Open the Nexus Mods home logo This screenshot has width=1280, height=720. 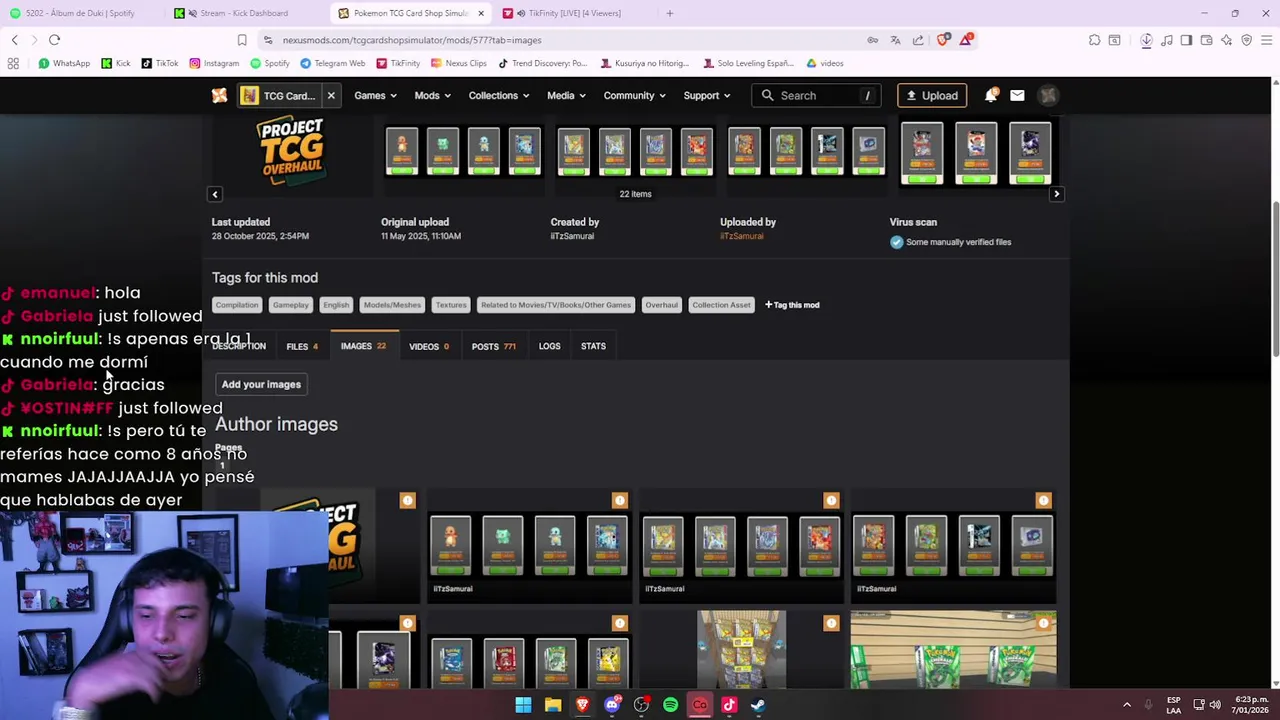pyautogui.click(x=219, y=95)
